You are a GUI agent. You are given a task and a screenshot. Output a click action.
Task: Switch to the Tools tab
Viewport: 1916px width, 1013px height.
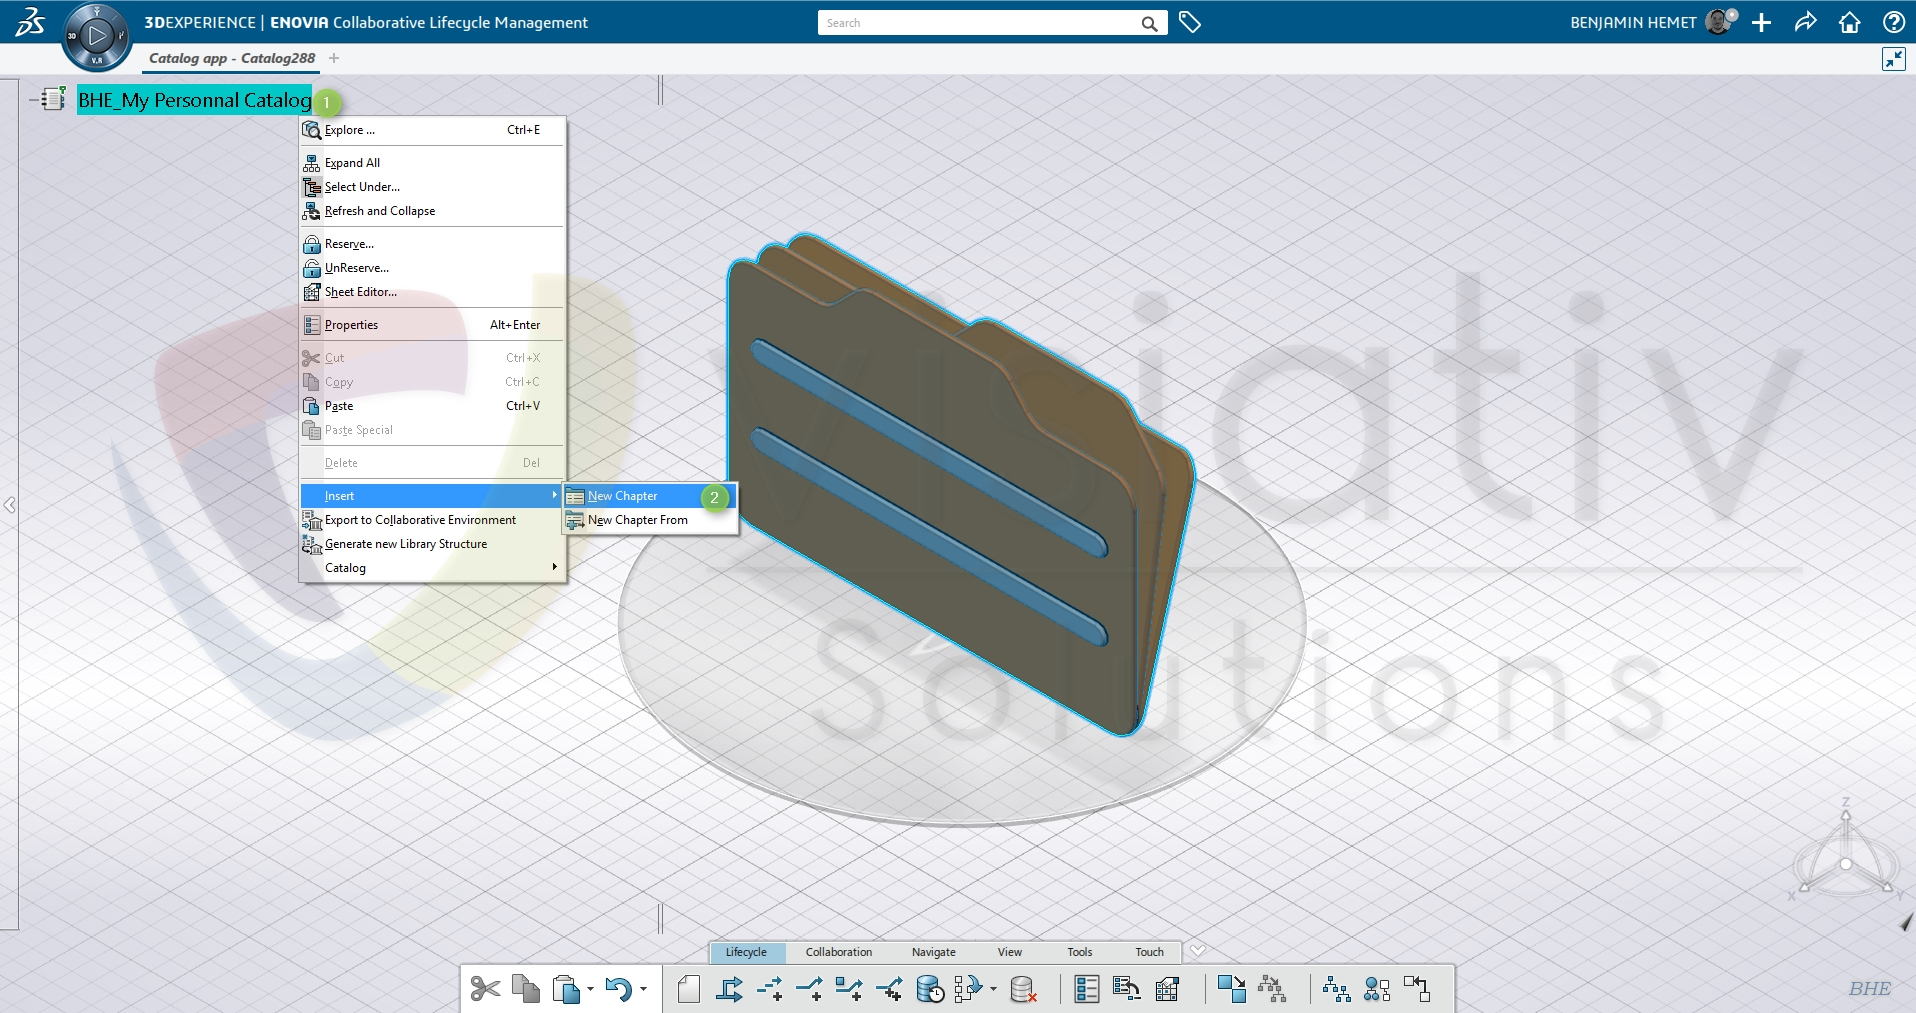point(1080,952)
